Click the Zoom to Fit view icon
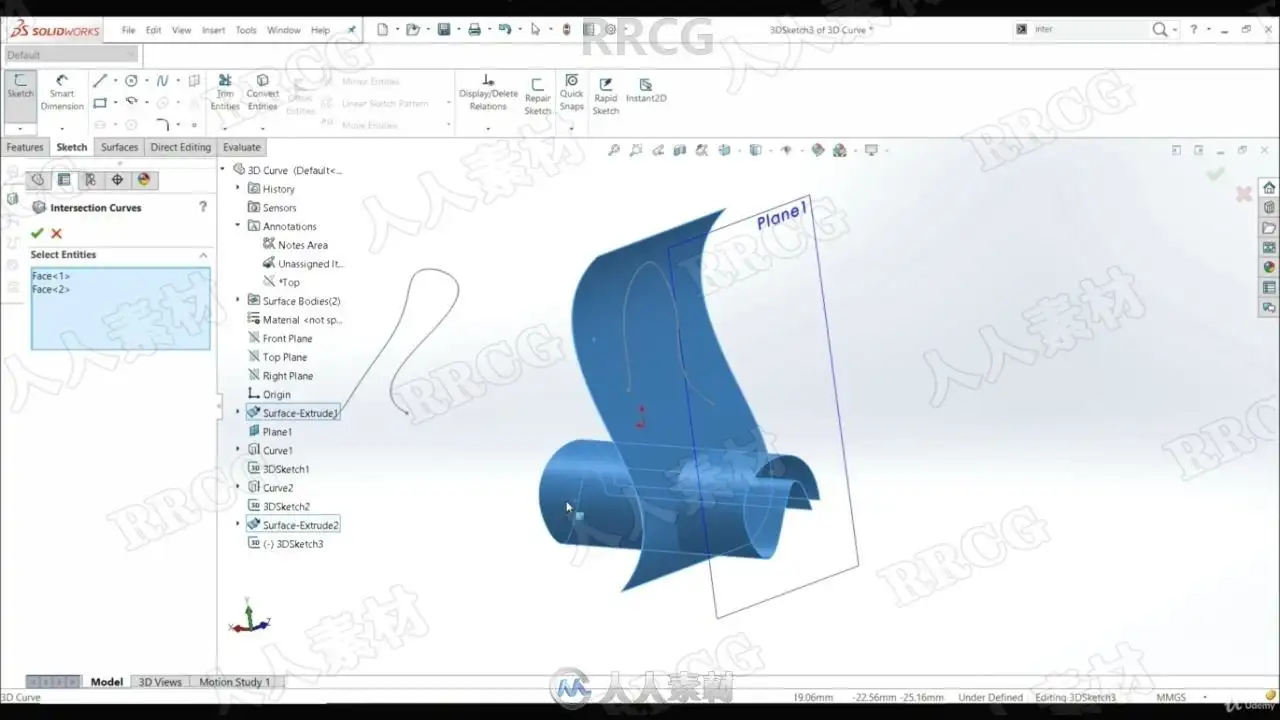 click(x=613, y=150)
